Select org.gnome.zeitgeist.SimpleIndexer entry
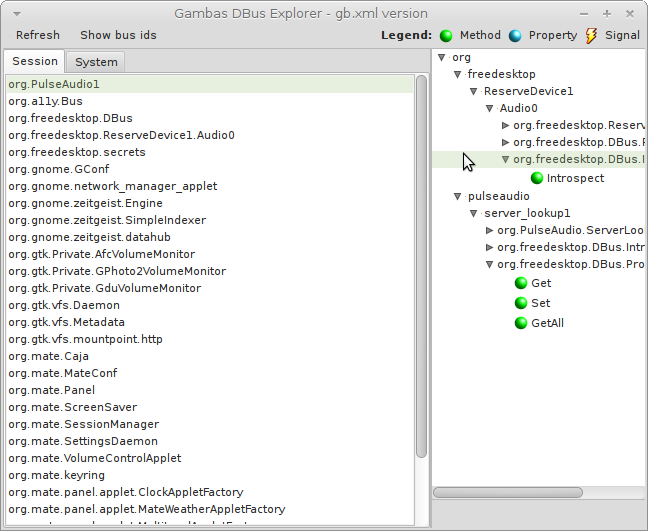 [x=210, y=220]
